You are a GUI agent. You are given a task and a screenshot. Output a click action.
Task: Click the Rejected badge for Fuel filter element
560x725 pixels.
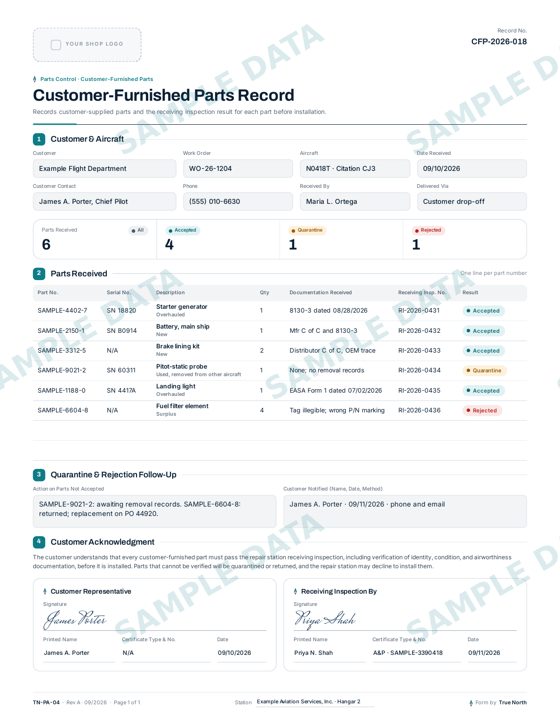point(482,411)
